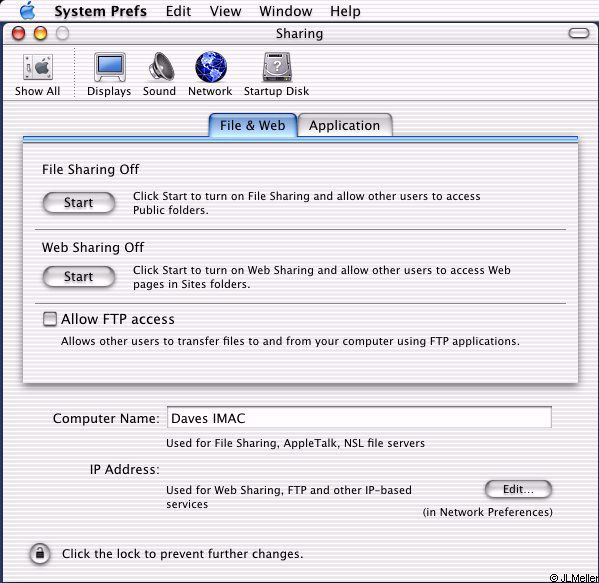The width and height of the screenshot is (599, 583).
Task: Open the Apple menu logo
Action: click(x=27, y=10)
